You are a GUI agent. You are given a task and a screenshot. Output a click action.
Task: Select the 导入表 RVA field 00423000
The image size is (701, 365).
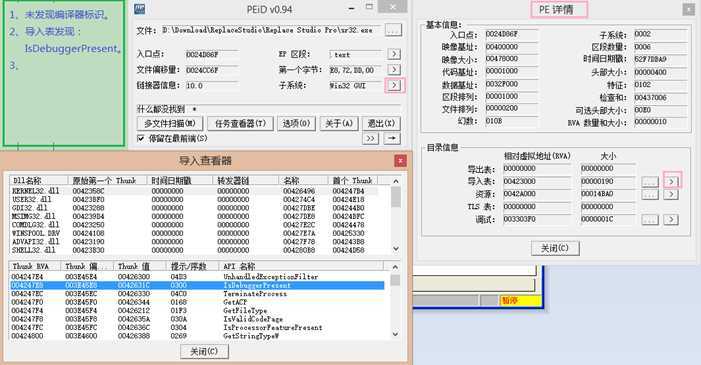click(x=537, y=182)
